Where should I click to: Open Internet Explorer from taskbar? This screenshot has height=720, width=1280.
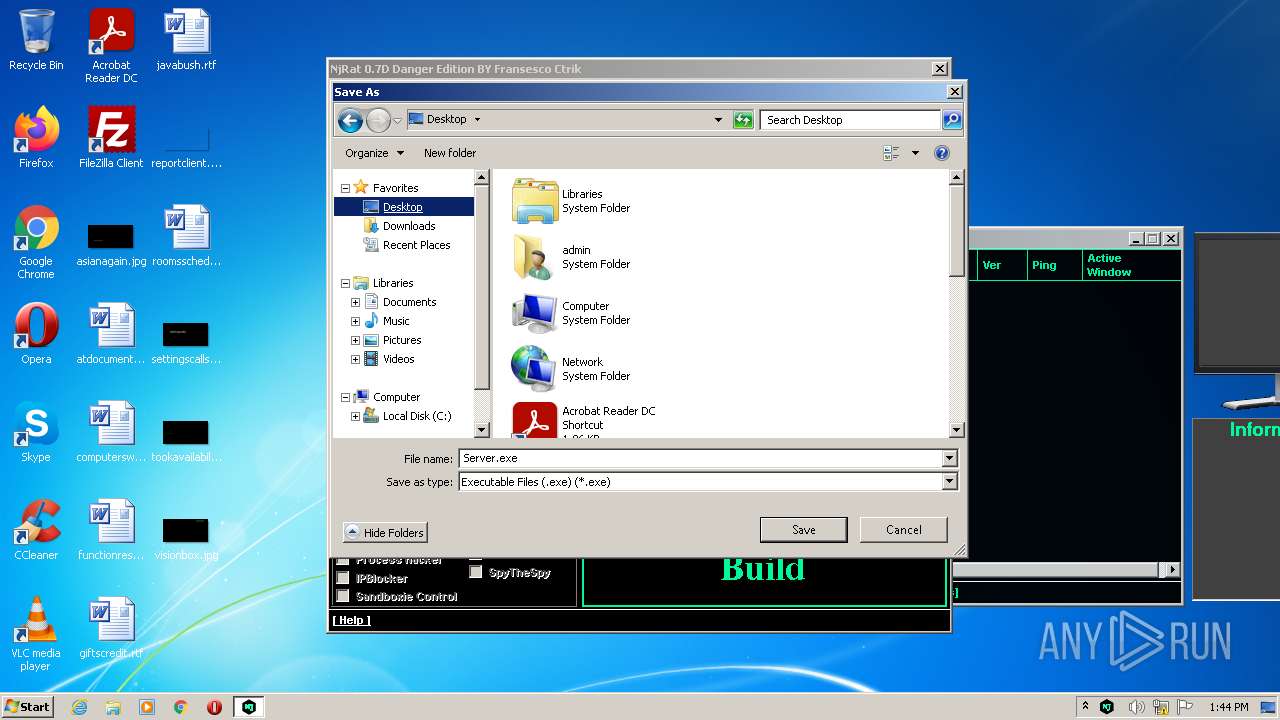pyautogui.click(x=80, y=707)
